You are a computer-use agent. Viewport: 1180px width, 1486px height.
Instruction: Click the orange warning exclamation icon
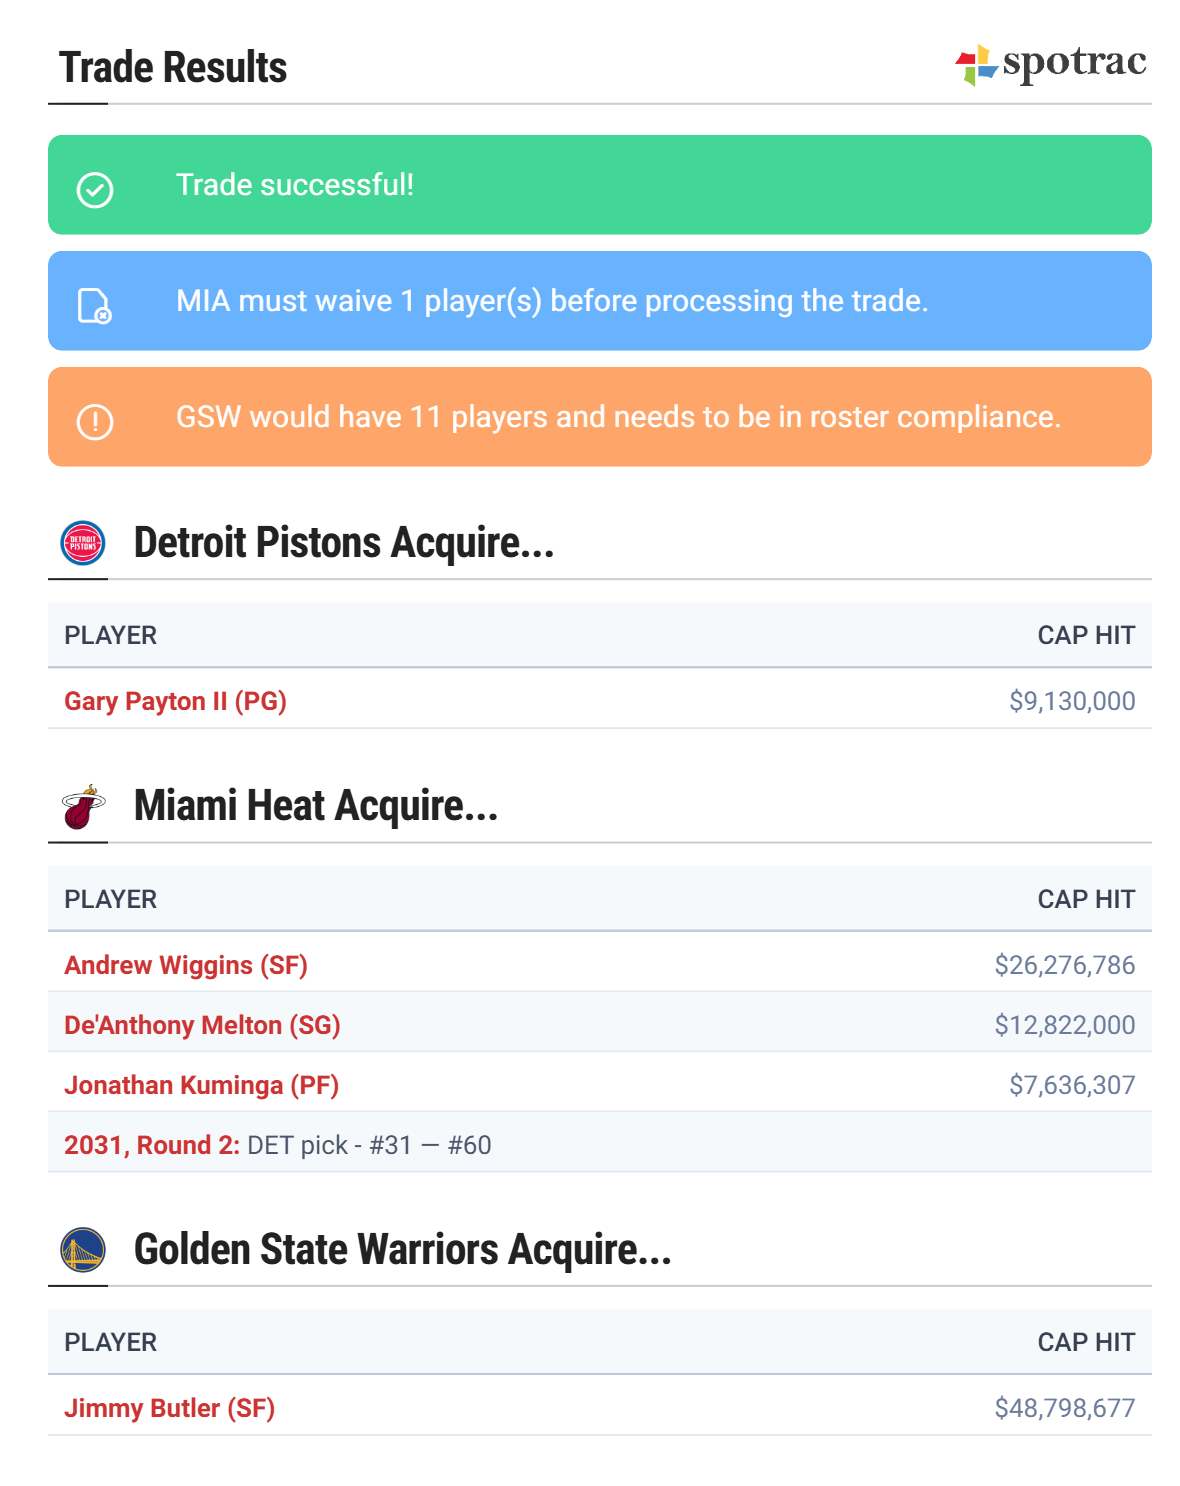pos(95,421)
